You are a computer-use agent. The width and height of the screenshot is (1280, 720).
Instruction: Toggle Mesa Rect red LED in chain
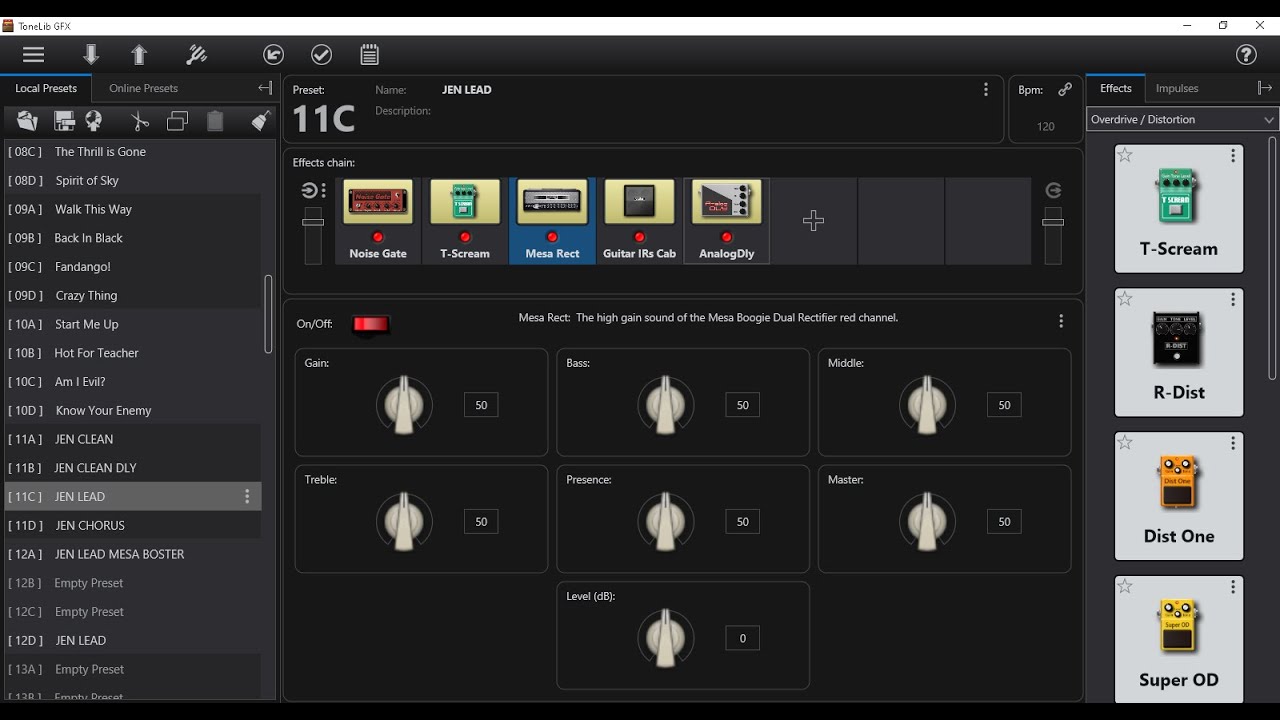point(552,237)
